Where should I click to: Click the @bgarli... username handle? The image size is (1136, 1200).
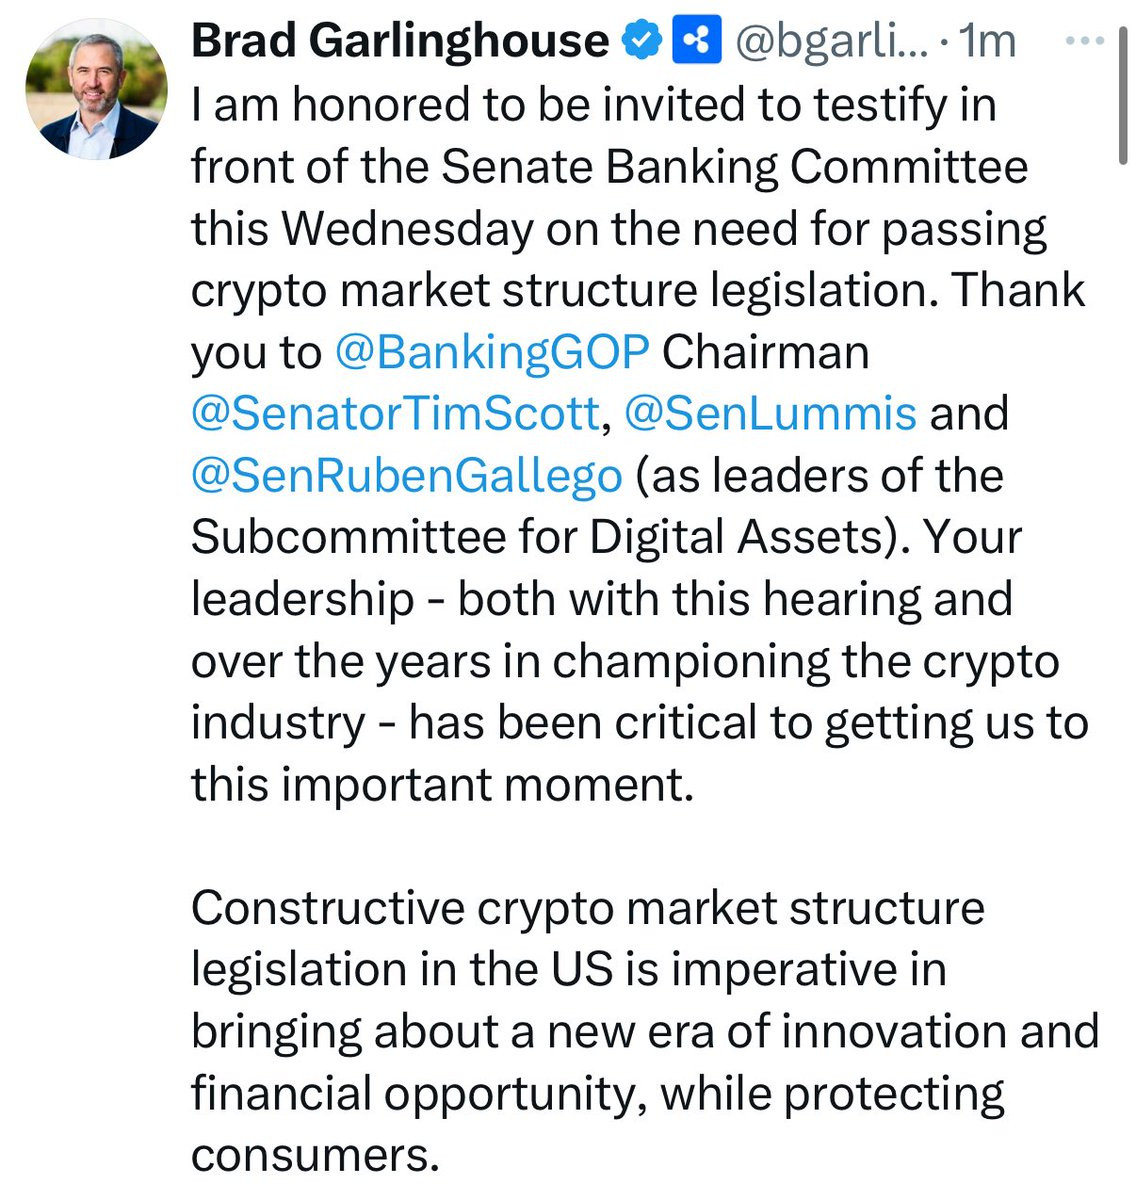point(832,41)
